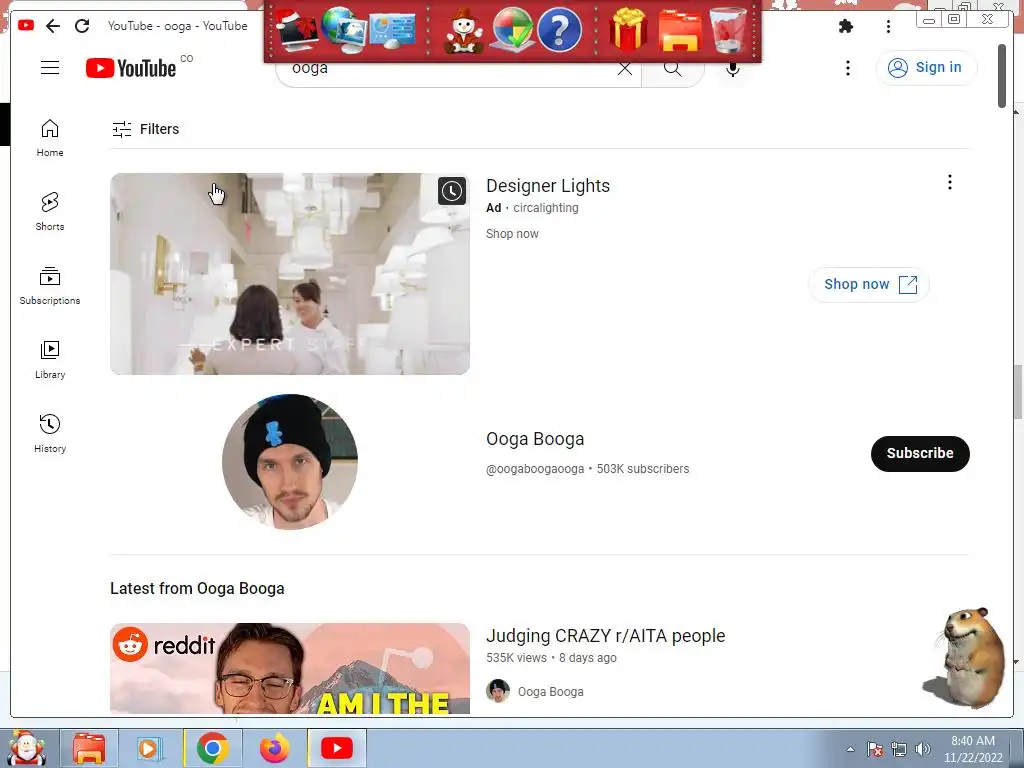Go to YouTube home via logo
The height and width of the screenshot is (768, 1024).
pos(131,68)
